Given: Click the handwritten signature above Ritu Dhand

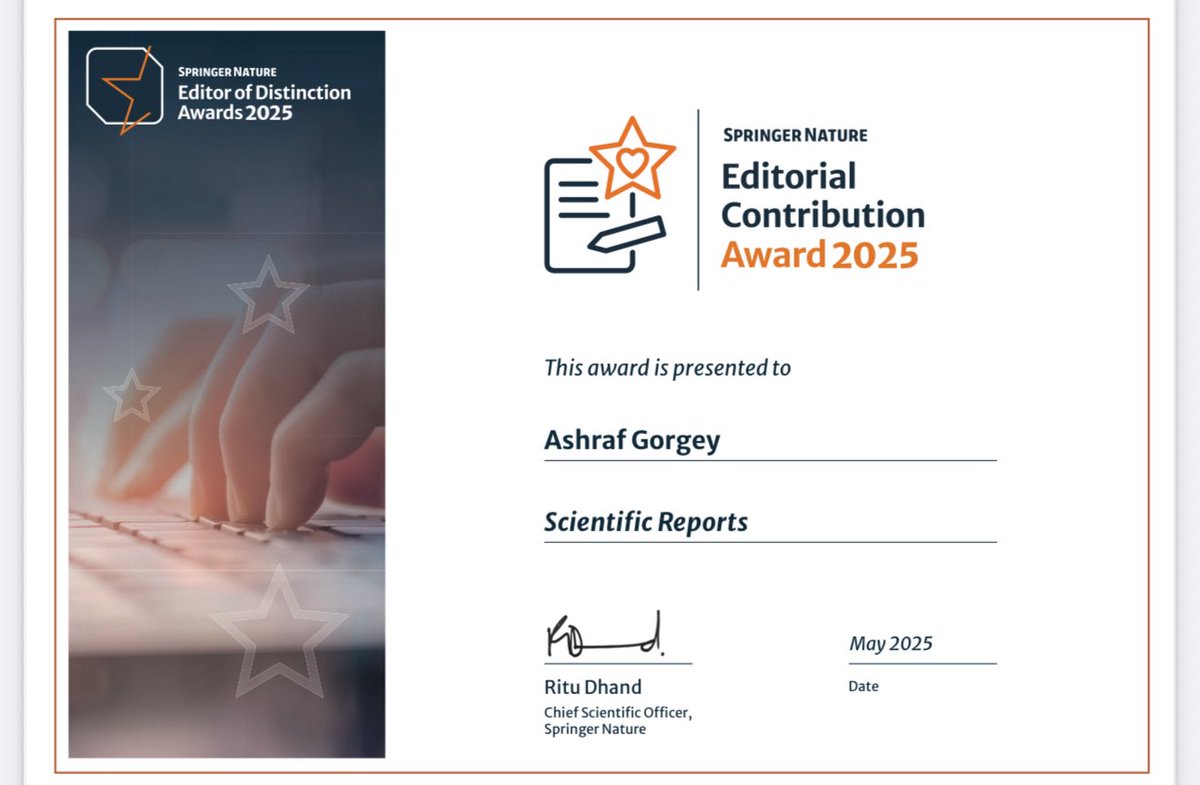Looking at the screenshot, I should pyautogui.click(x=606, y=634).
